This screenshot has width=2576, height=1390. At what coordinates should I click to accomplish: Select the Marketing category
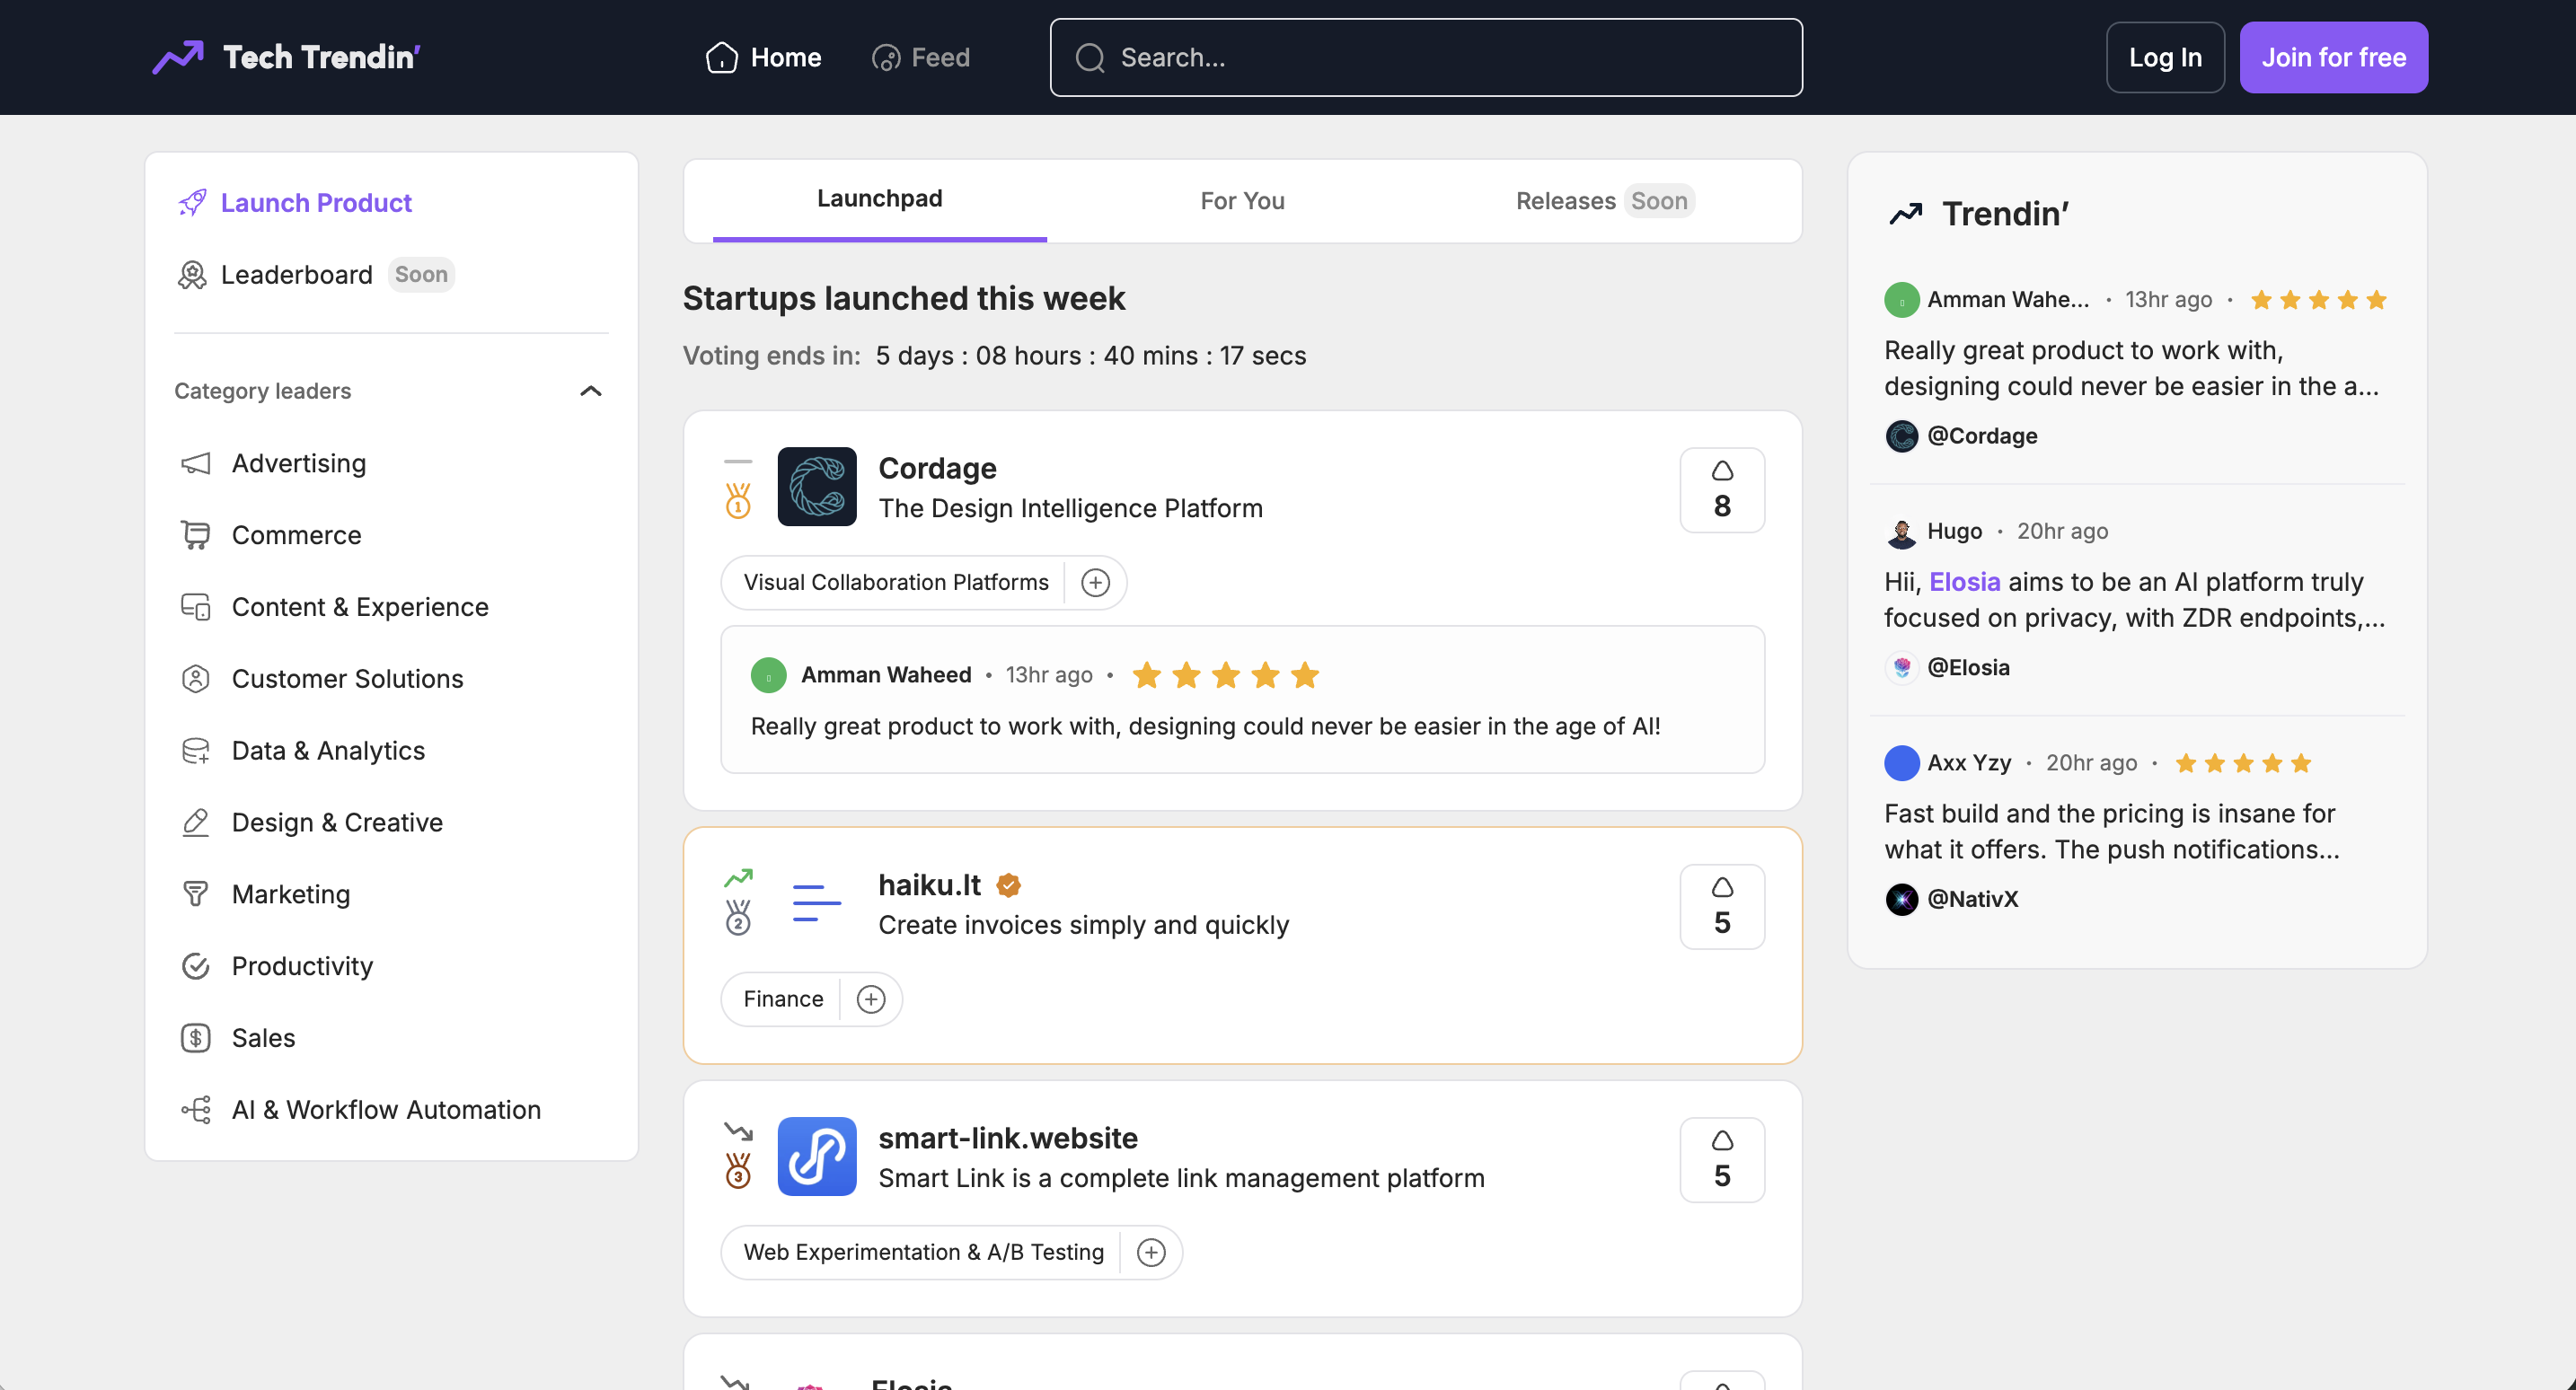pos(290,894)
